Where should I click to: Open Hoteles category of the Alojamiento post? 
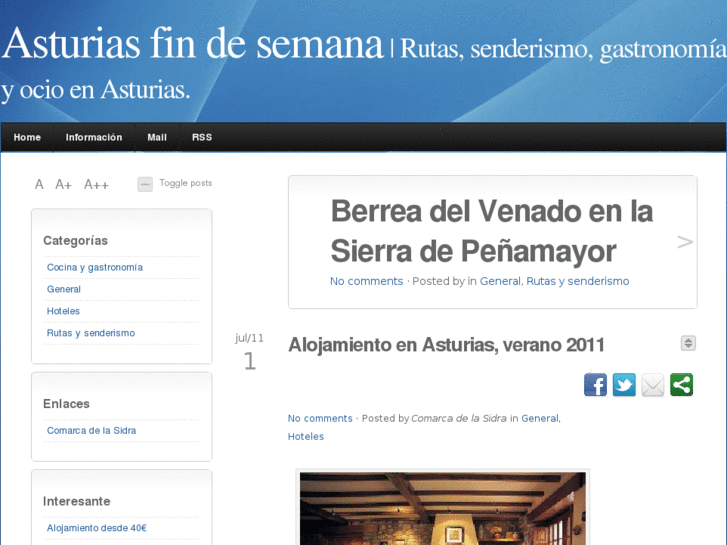point(306,436)
